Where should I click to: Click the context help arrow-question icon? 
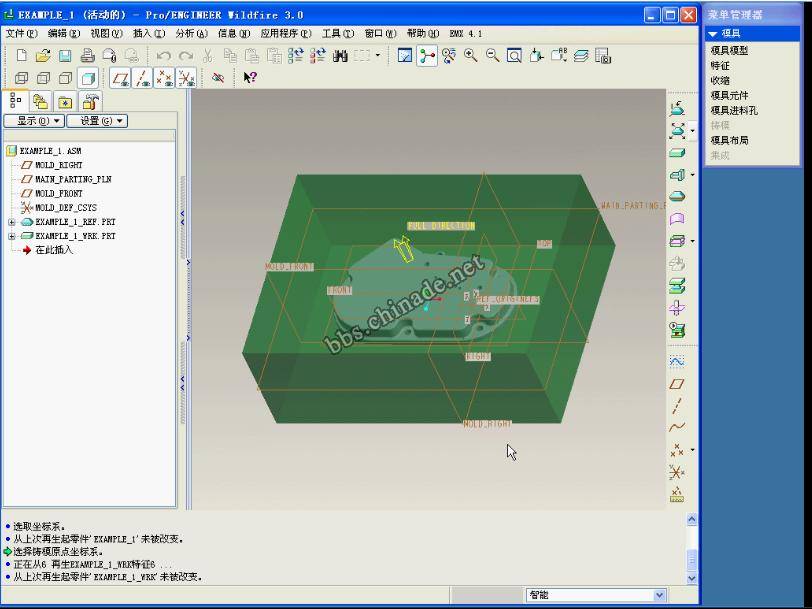point(250,78)
